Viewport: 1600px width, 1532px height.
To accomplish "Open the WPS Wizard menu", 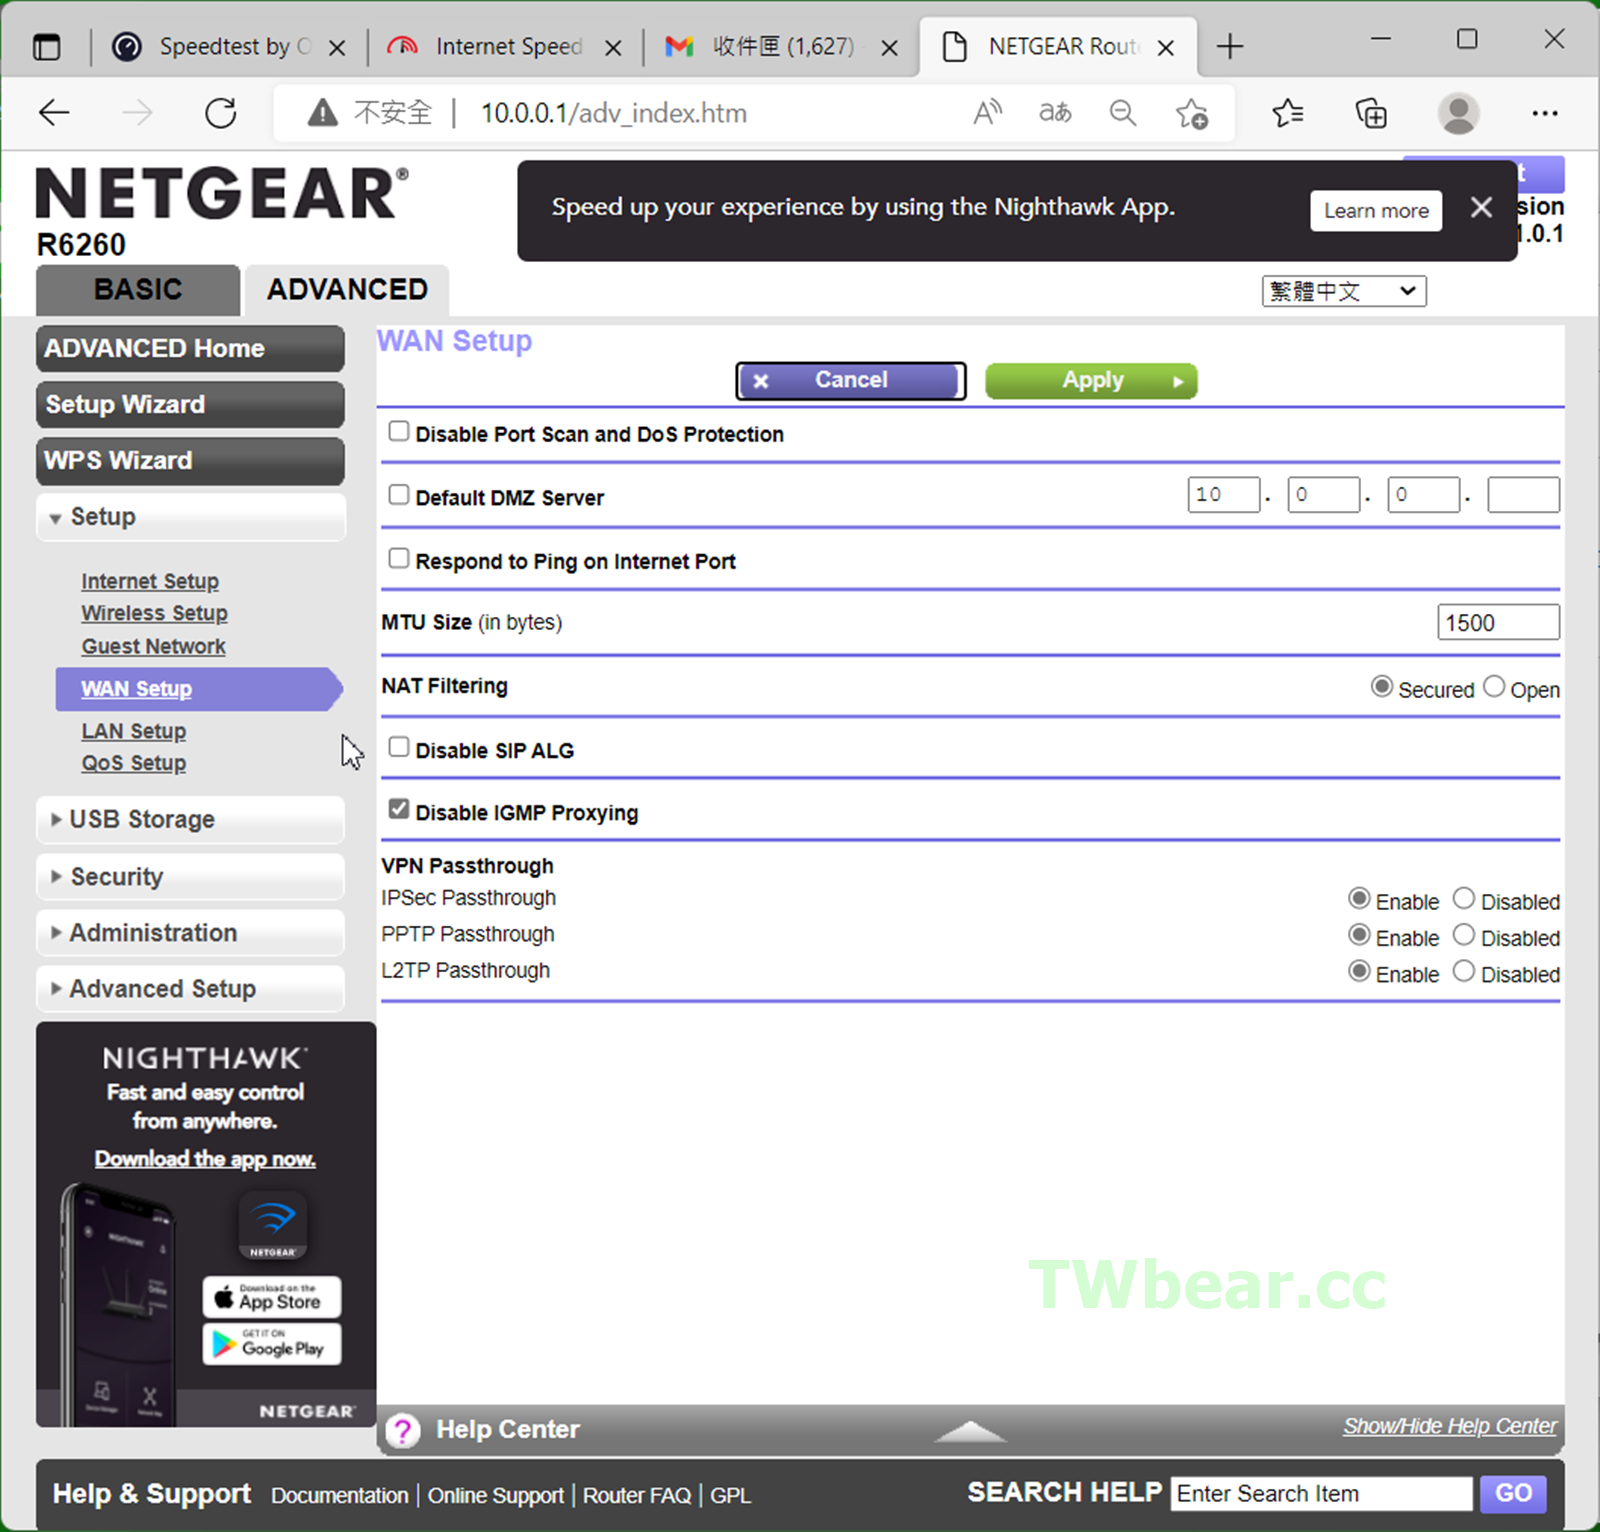I will (190, 460).
